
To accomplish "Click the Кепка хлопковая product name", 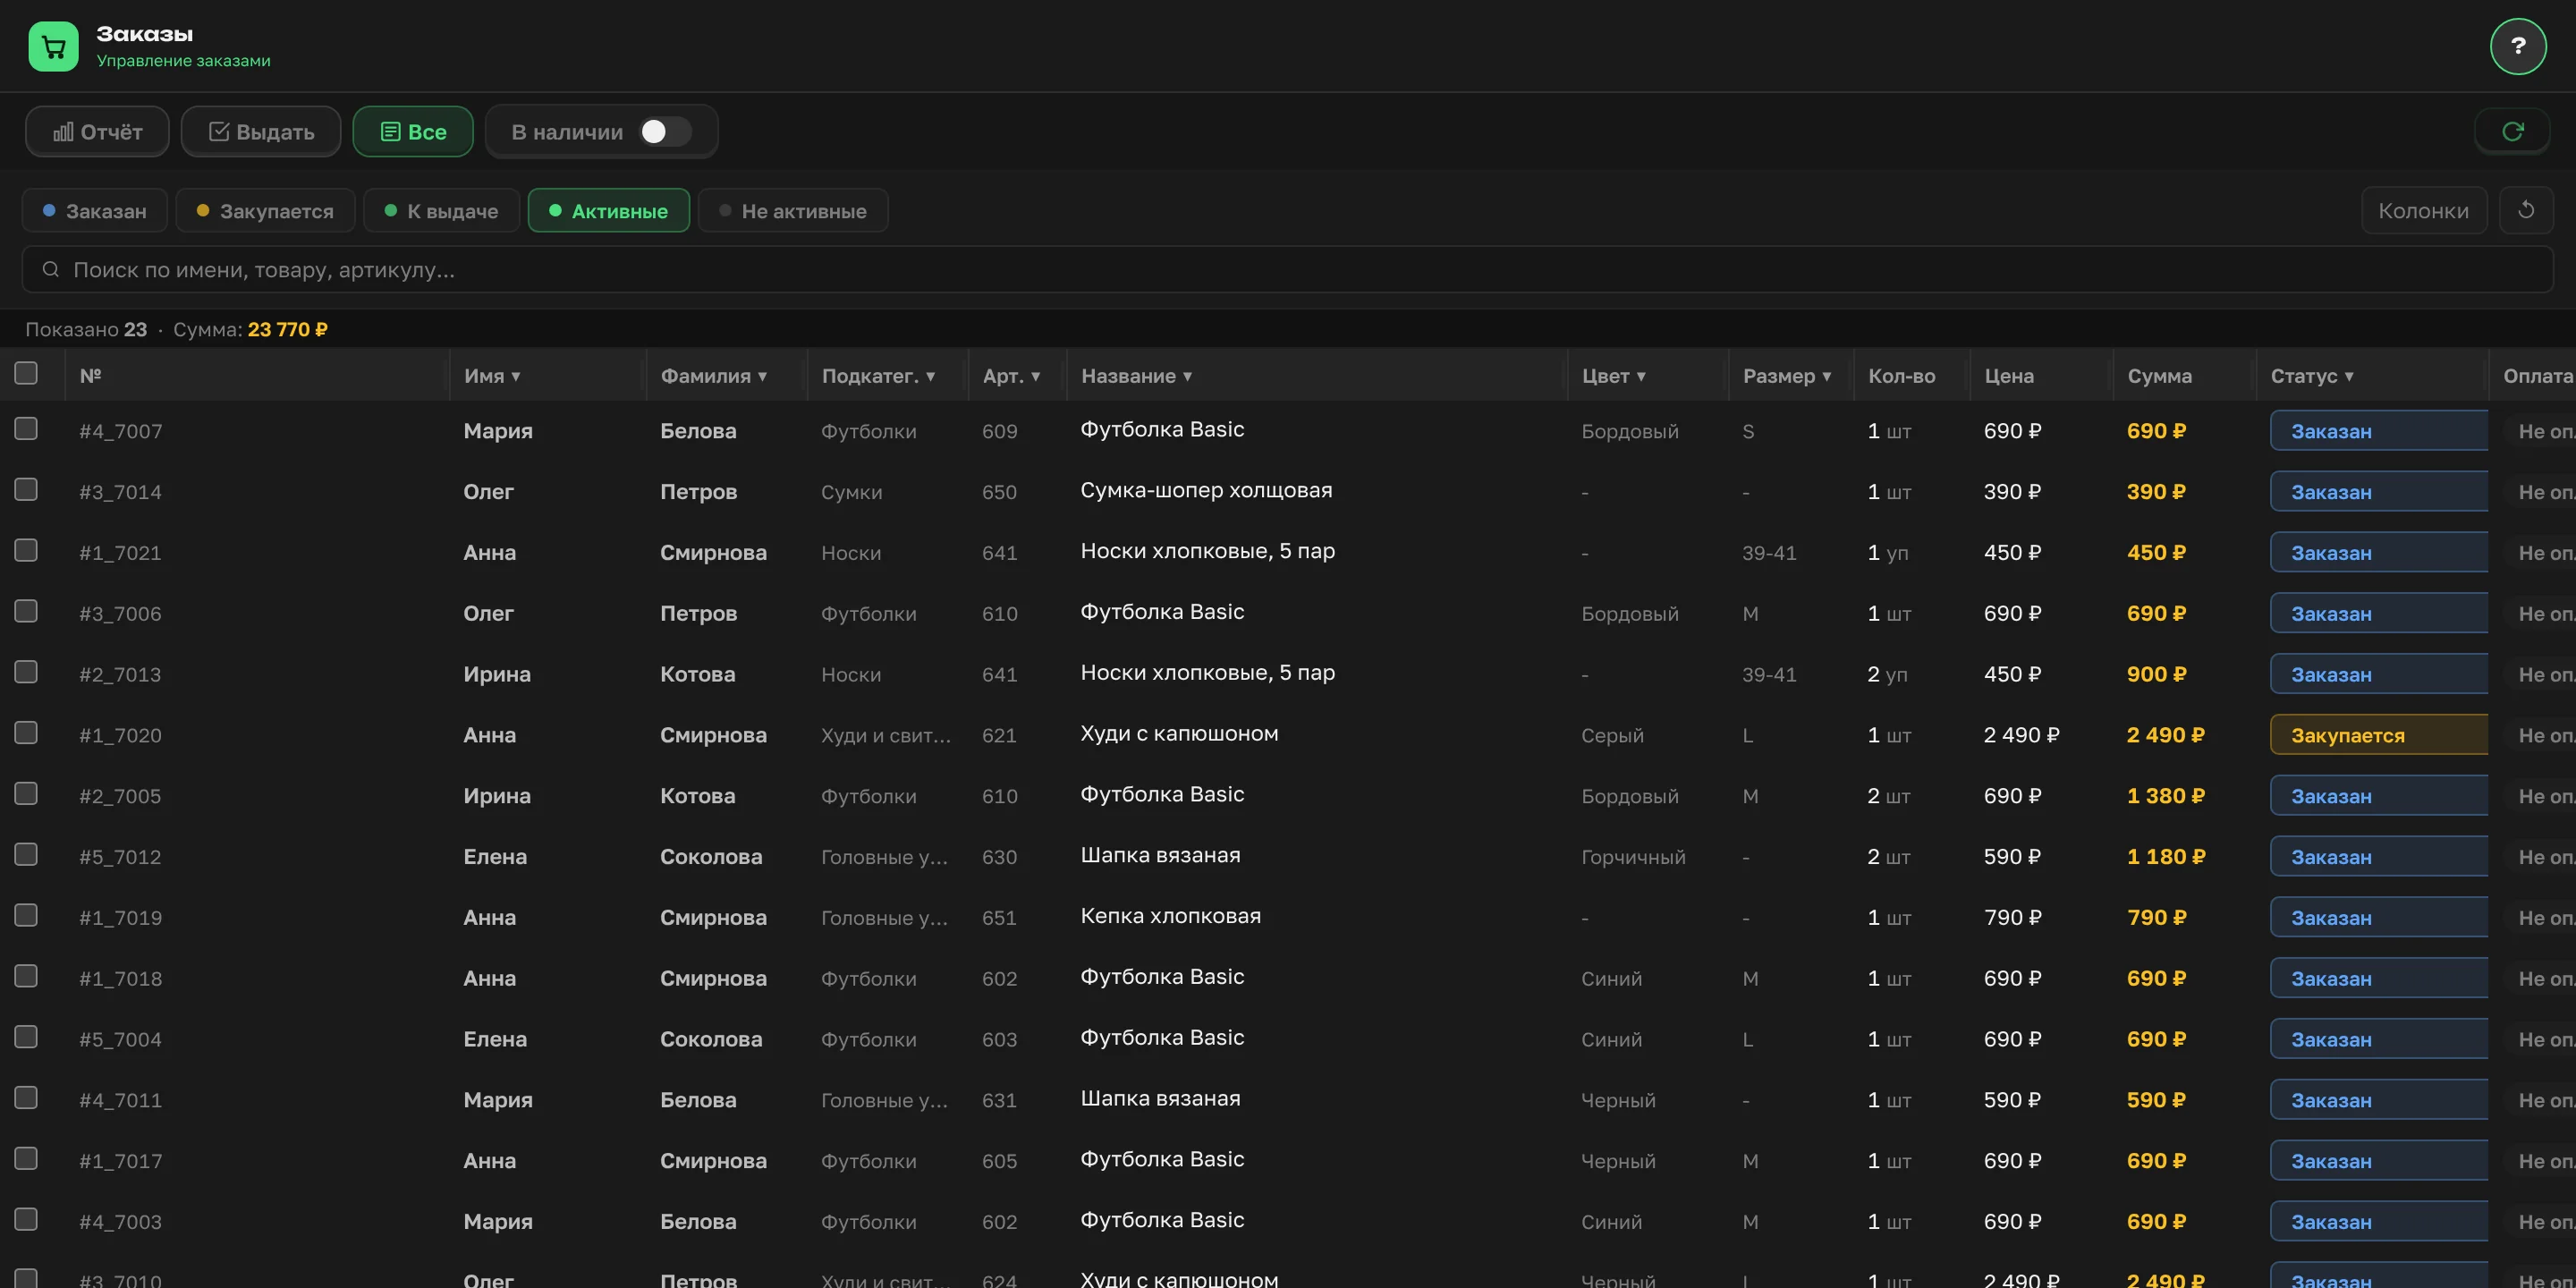I will (x=1170, y=916).
